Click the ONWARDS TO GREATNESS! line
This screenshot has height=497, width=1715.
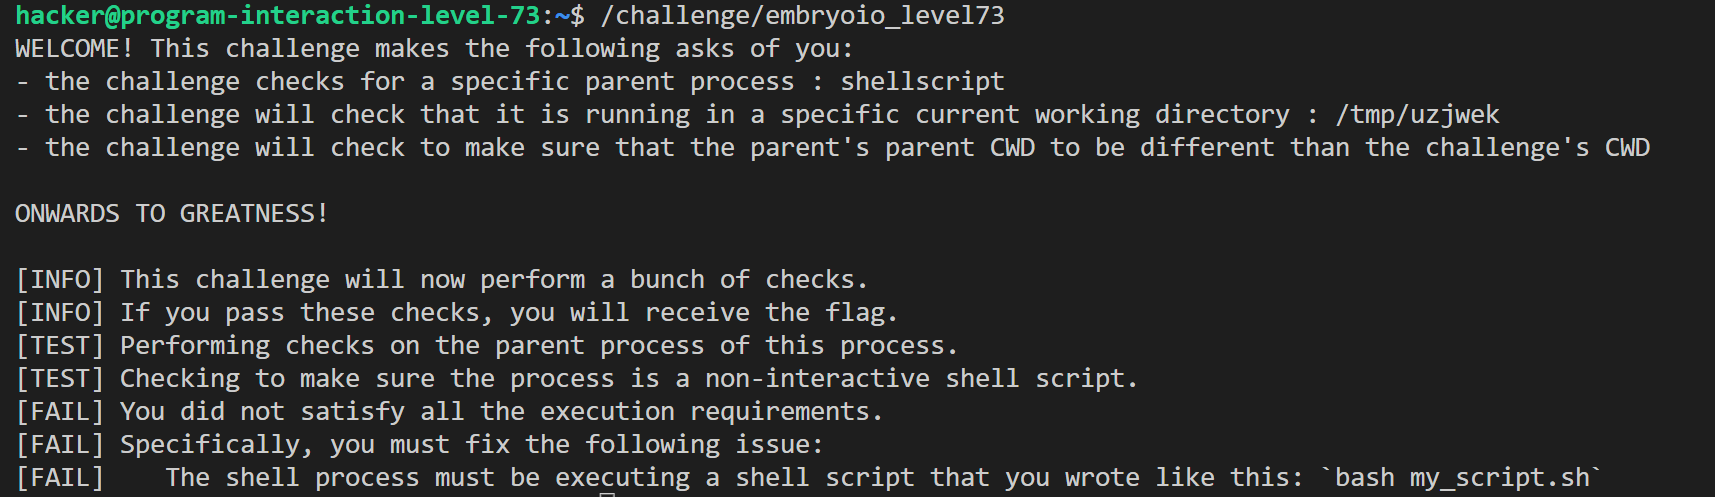171,214
